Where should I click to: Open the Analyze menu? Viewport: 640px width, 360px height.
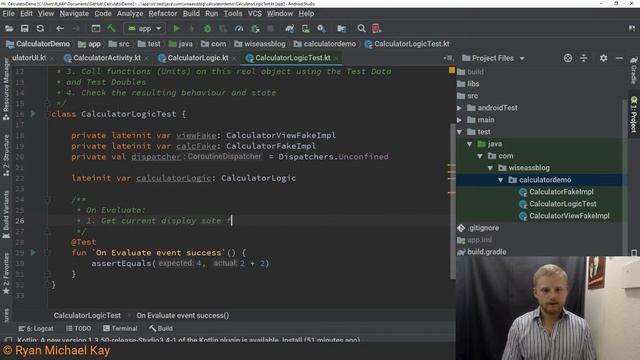pyautogui.click(x=130, y=13)
